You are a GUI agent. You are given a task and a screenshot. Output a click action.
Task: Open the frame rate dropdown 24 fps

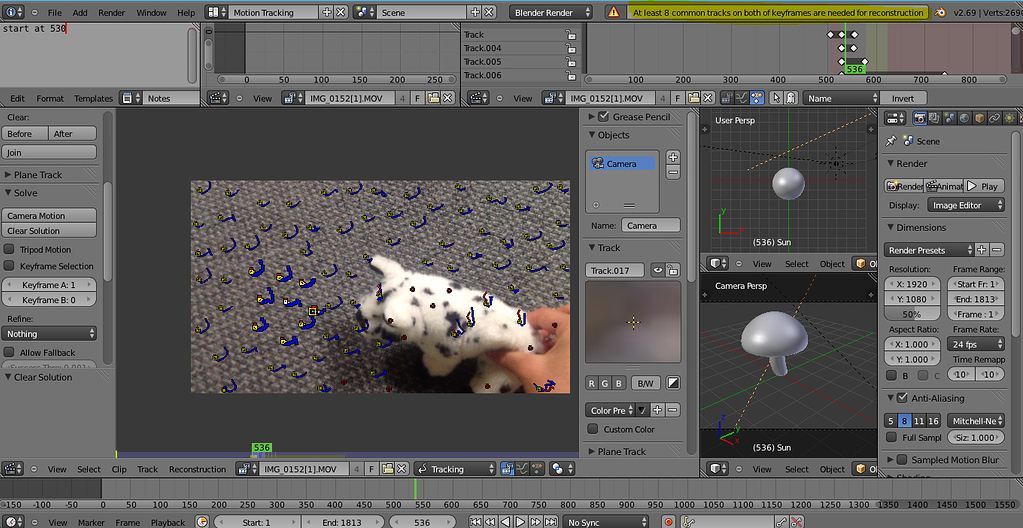975,344
